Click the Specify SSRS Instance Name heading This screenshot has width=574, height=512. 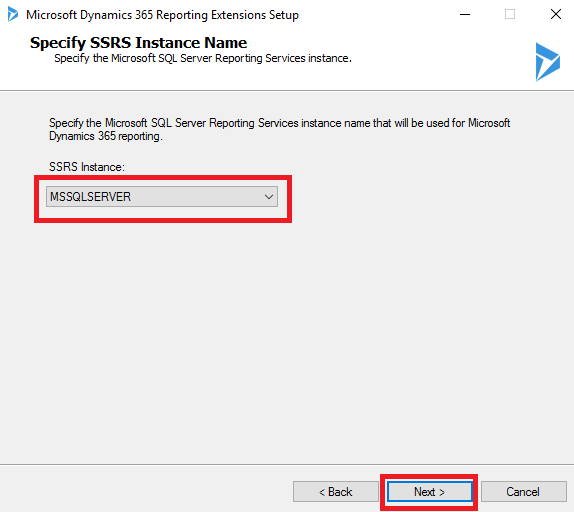[138, 43]
